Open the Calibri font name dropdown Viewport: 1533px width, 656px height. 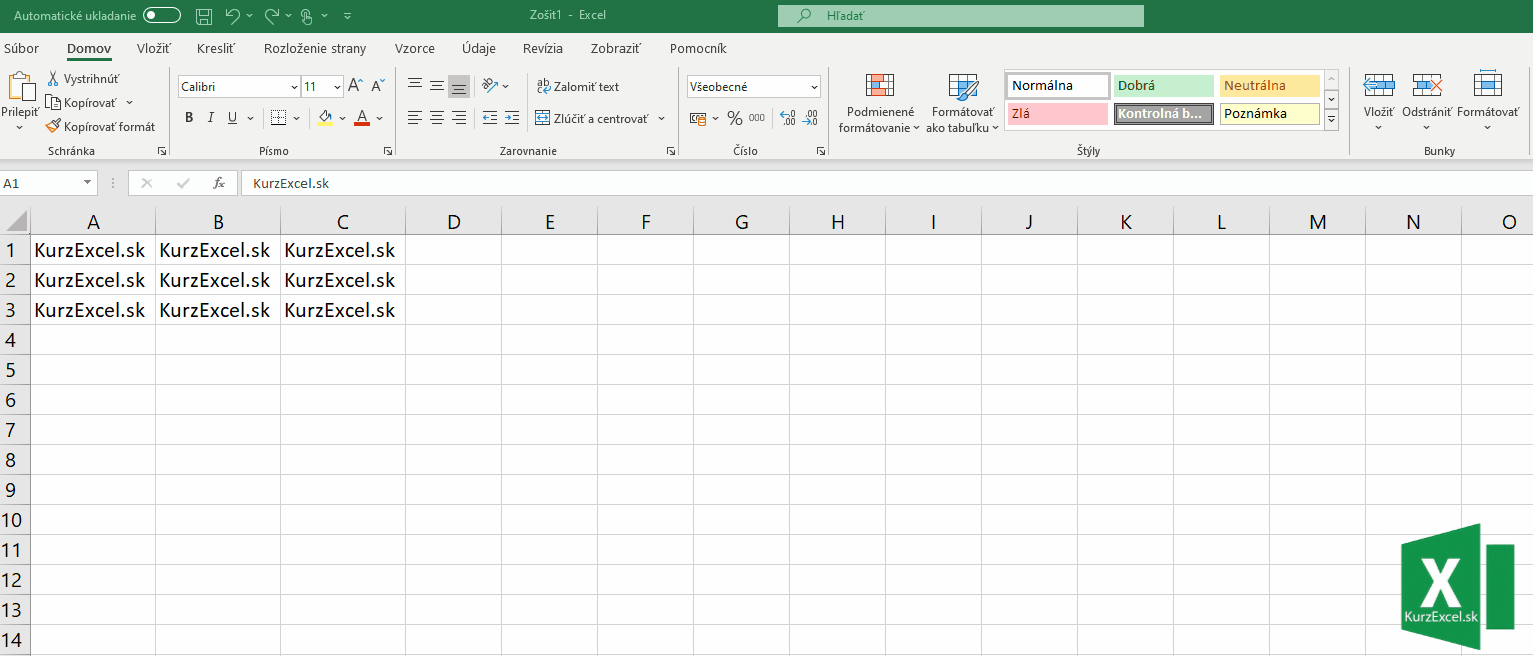pyautogui.click(x=294, y=87)
